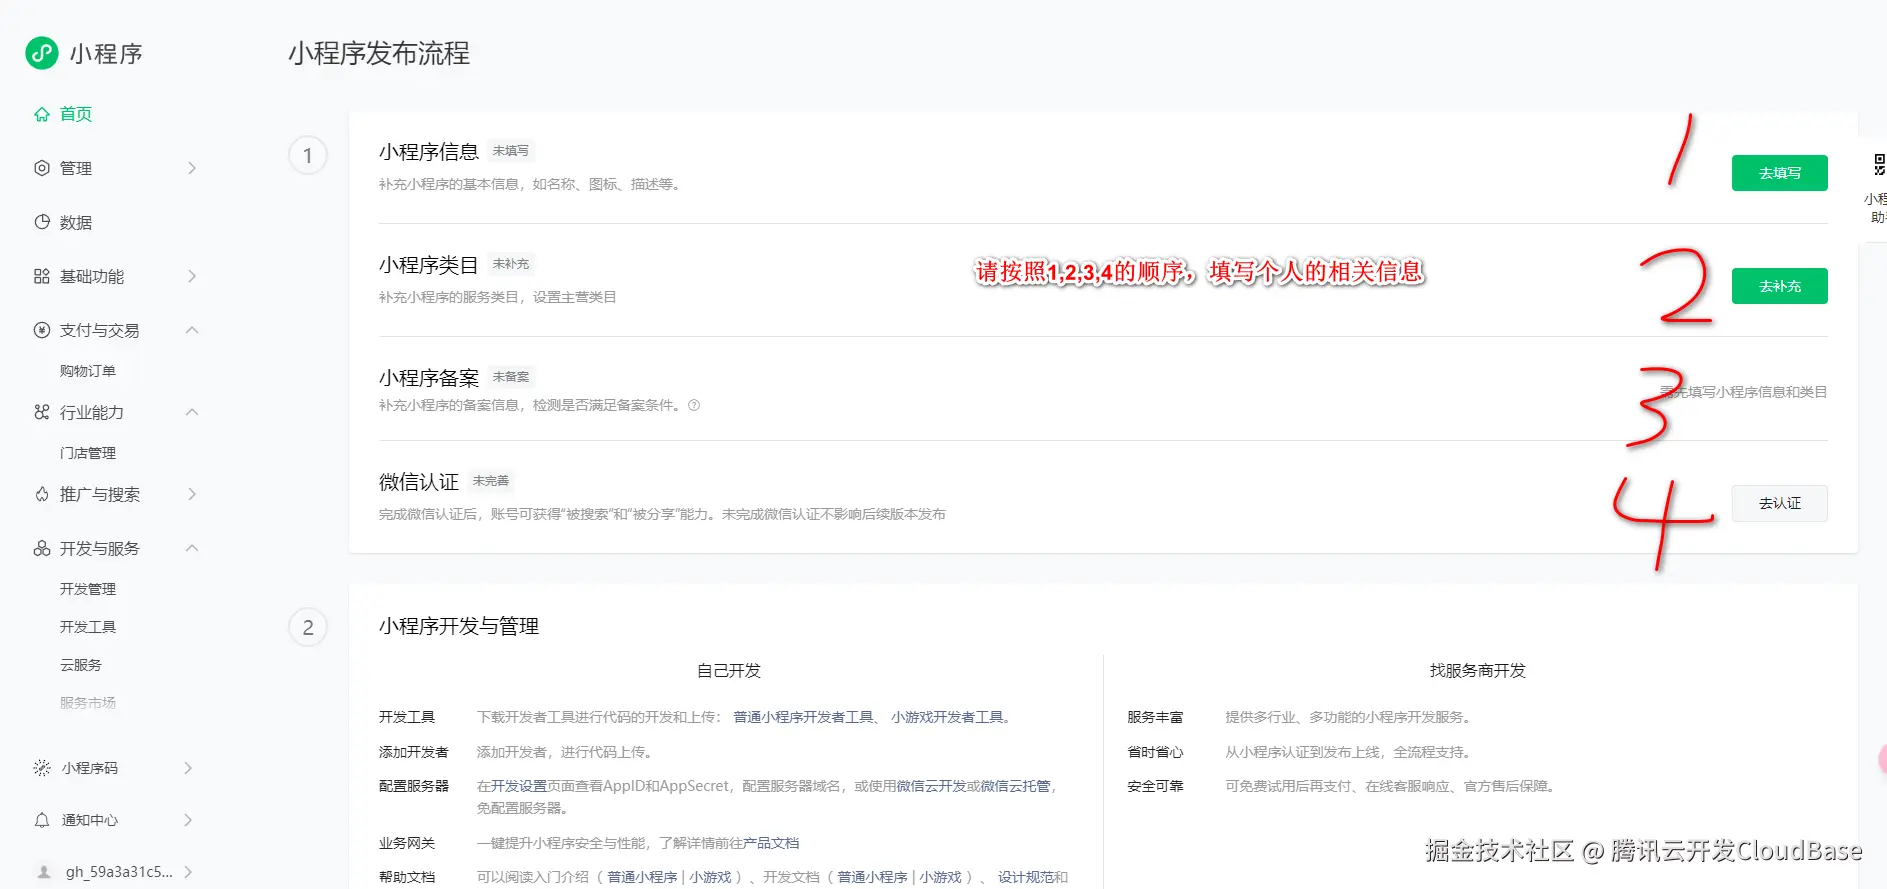This screenshot has width=1887, height=889.
Task: Open 购物订单 submenu item
Action: coord(88,371)
